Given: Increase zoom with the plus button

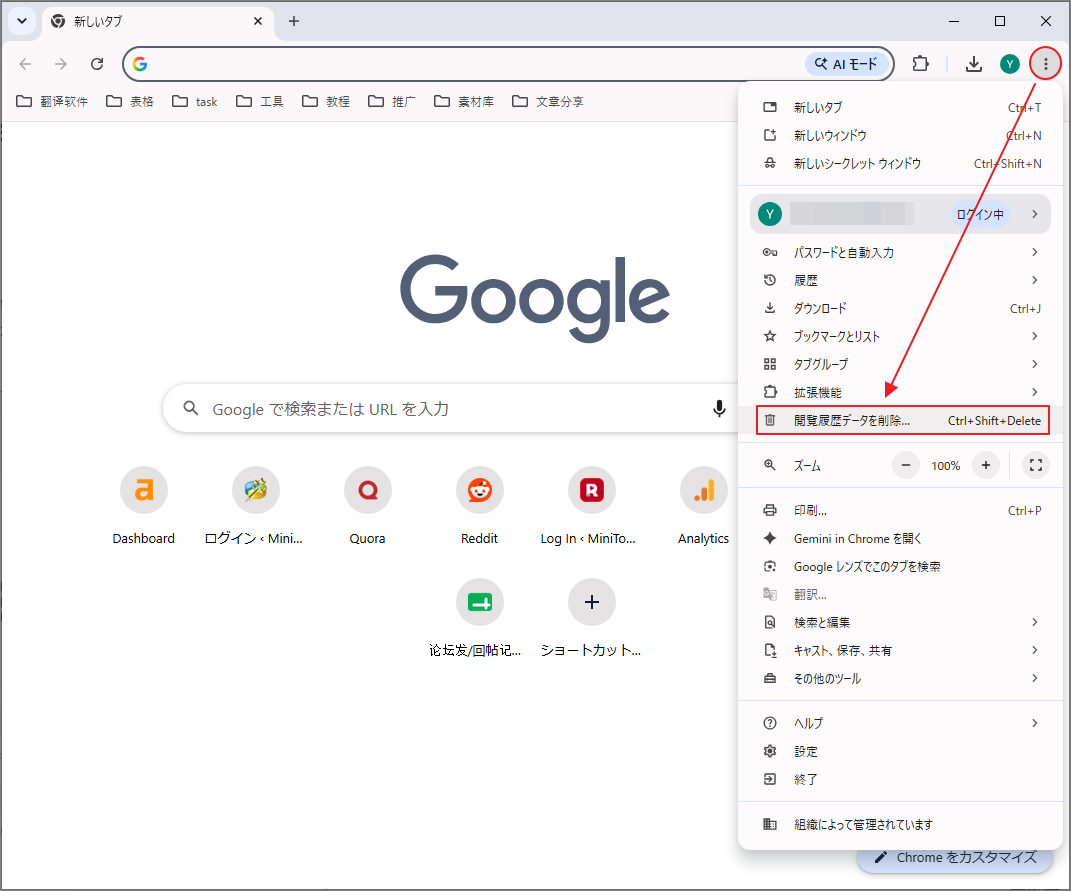Looking at the screenshot, I should click(986, 465).
